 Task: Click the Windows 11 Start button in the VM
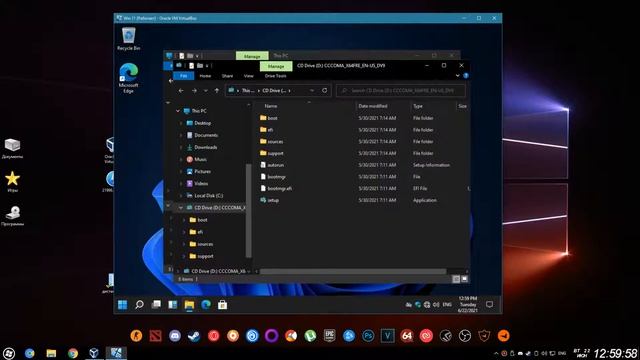pos(122,304)
